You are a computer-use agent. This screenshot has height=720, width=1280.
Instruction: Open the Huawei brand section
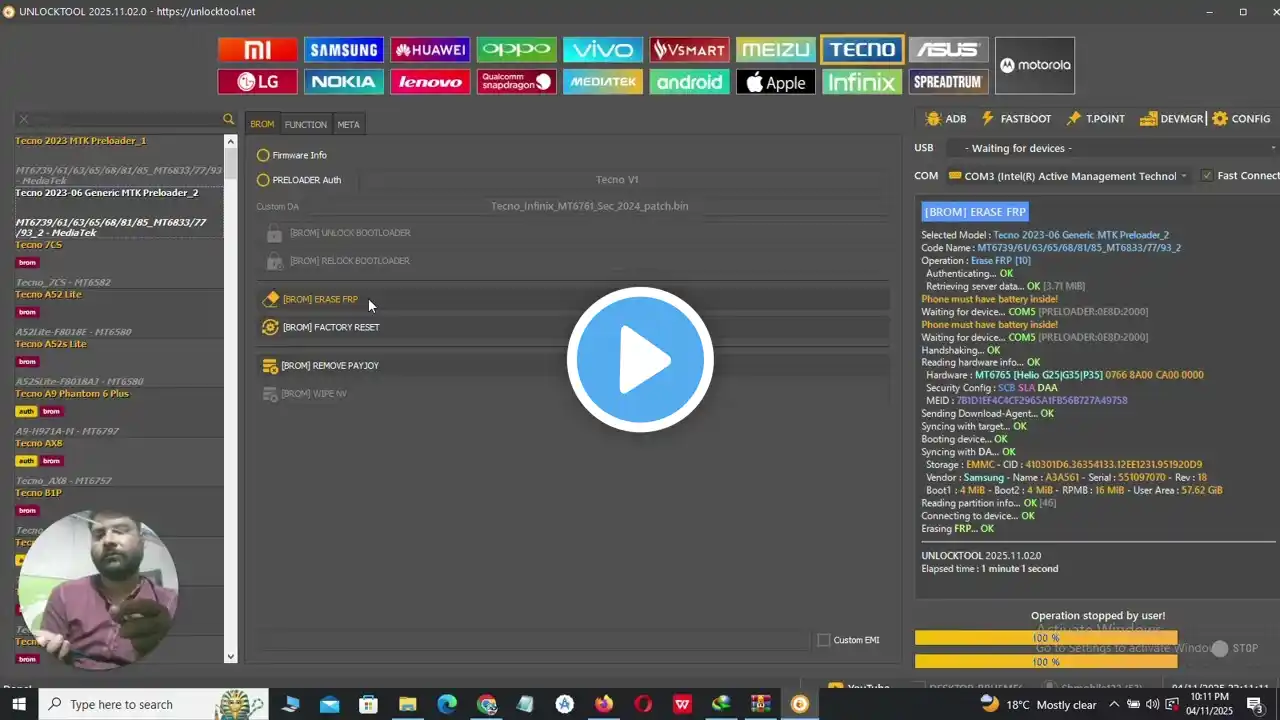(x=430, y=49)
